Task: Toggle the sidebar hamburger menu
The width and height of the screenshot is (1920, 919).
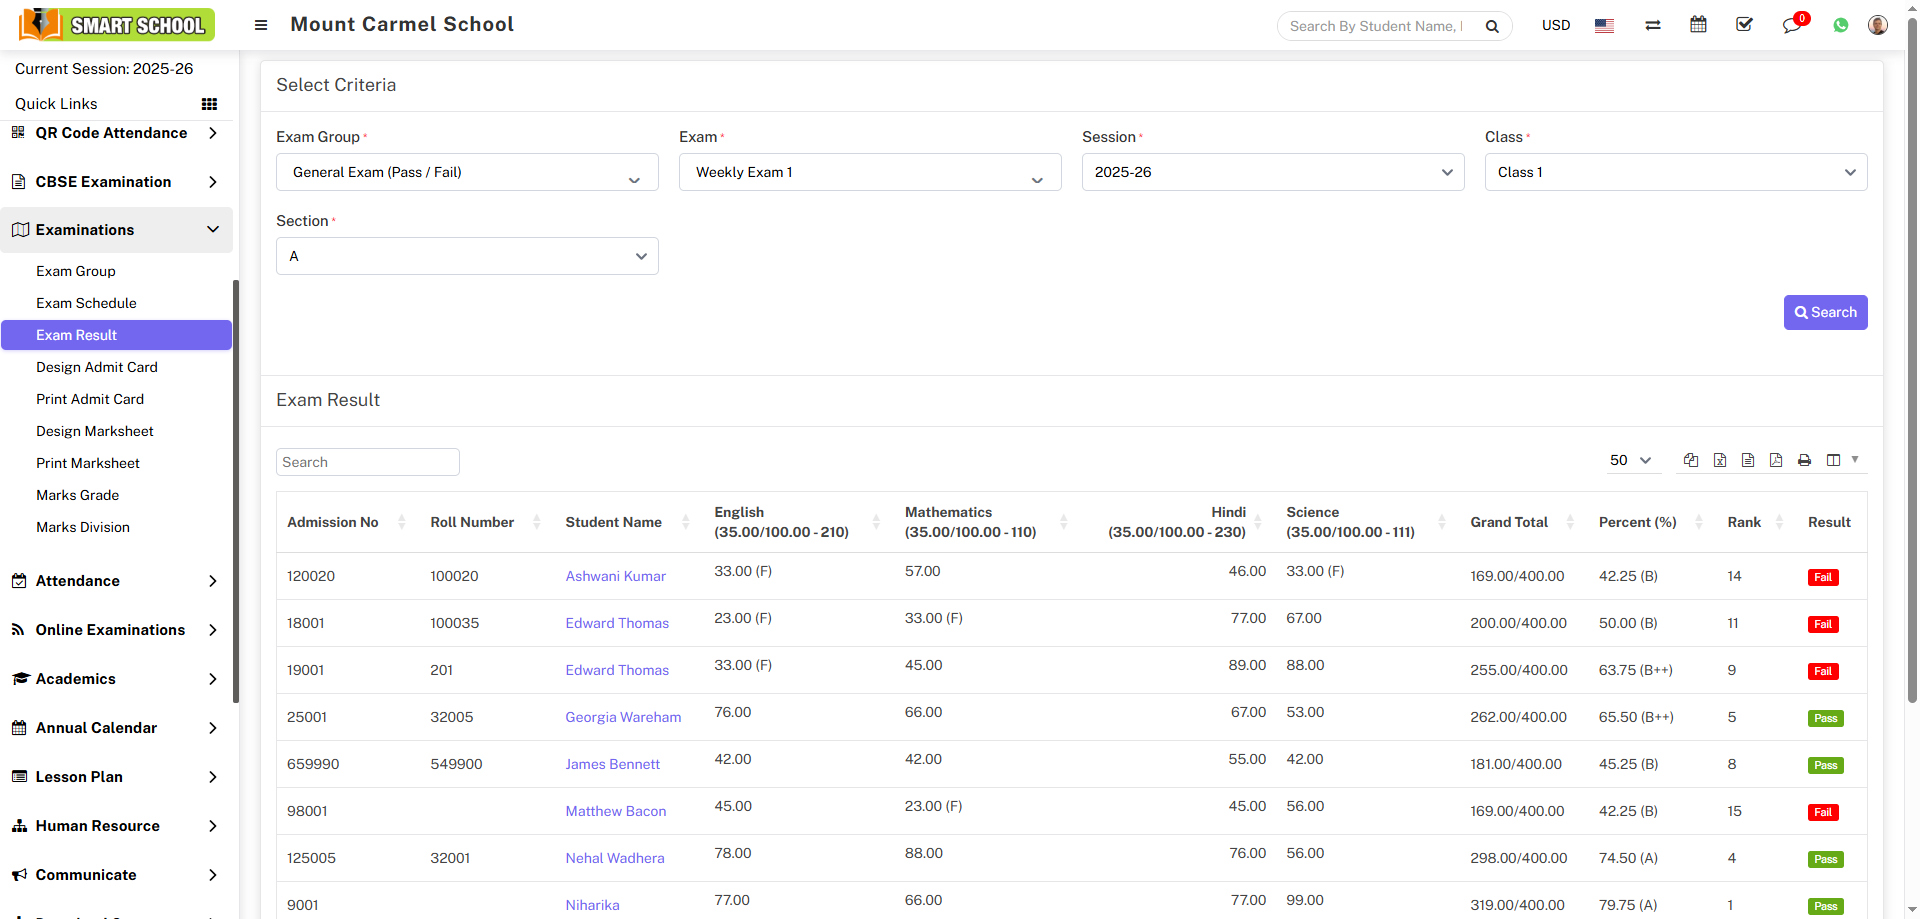Action: coord(261,25)
